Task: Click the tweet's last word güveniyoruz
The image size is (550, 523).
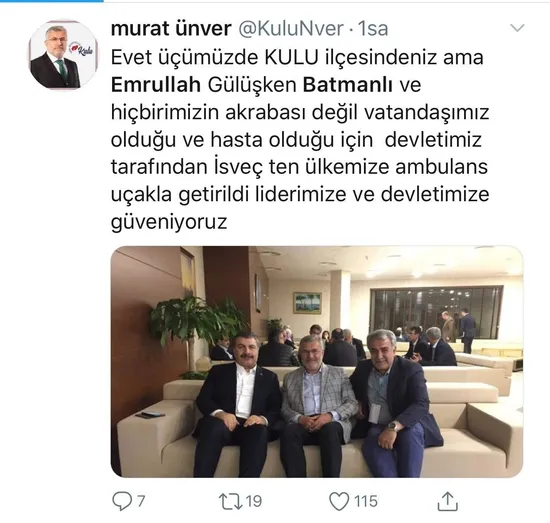Action: [x=169, y=222]
